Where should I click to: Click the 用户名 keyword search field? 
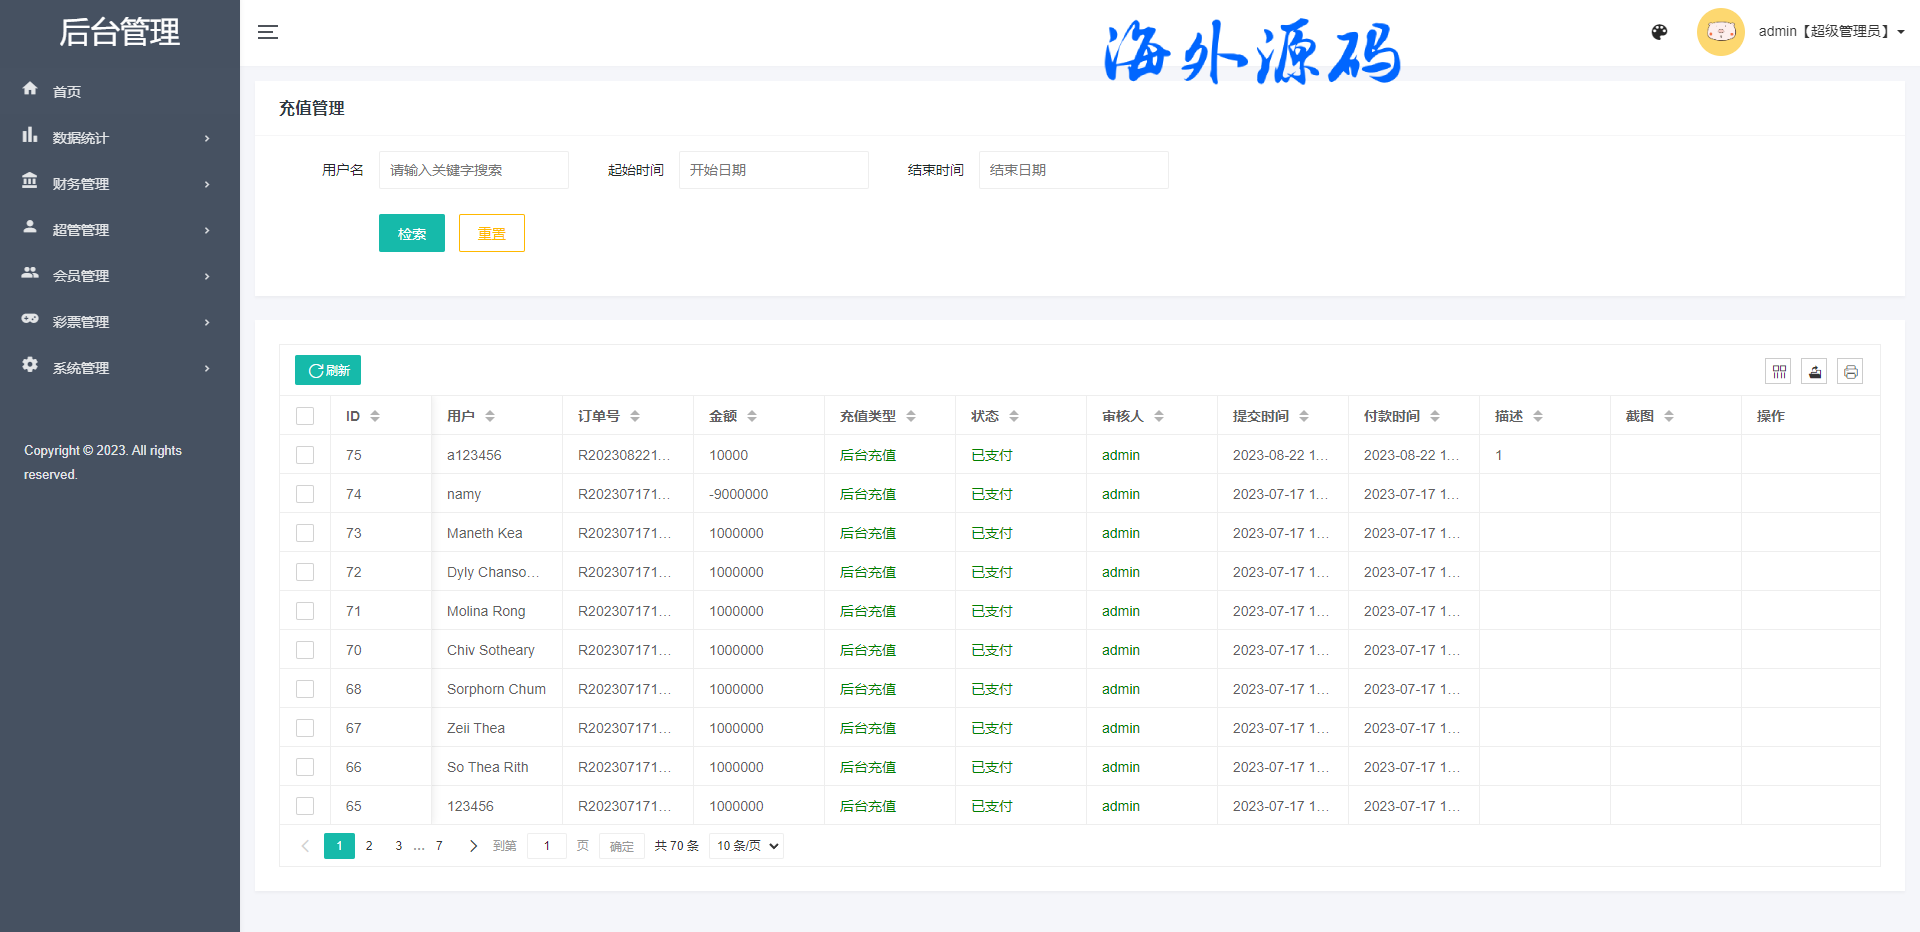click(473, 170)
